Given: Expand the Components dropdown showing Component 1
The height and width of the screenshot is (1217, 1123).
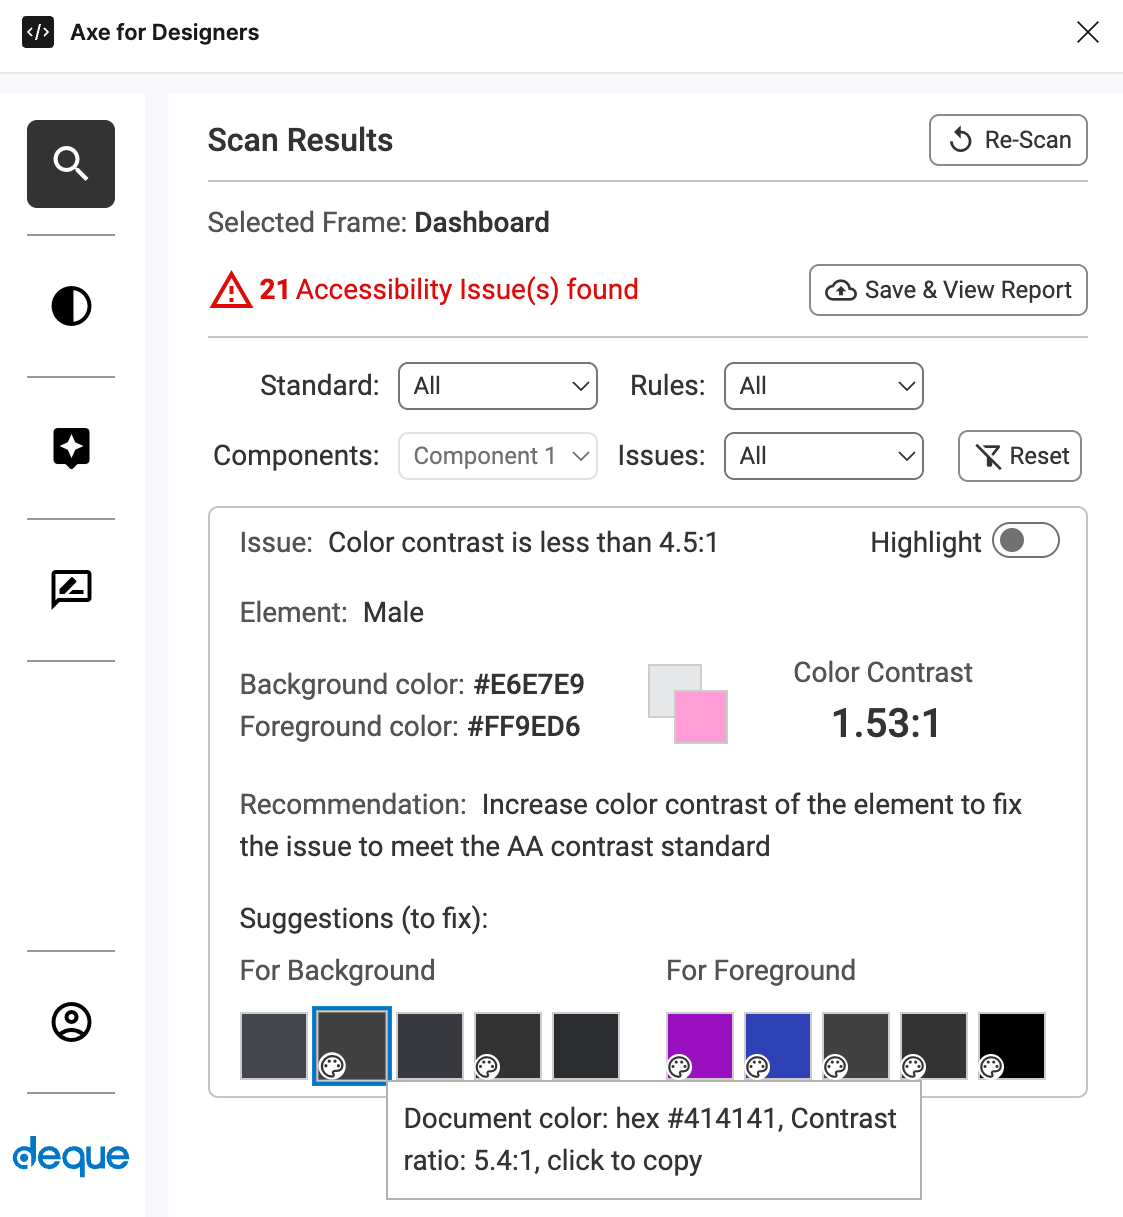Looking at the screenshot, I should (x=497, y=456).
